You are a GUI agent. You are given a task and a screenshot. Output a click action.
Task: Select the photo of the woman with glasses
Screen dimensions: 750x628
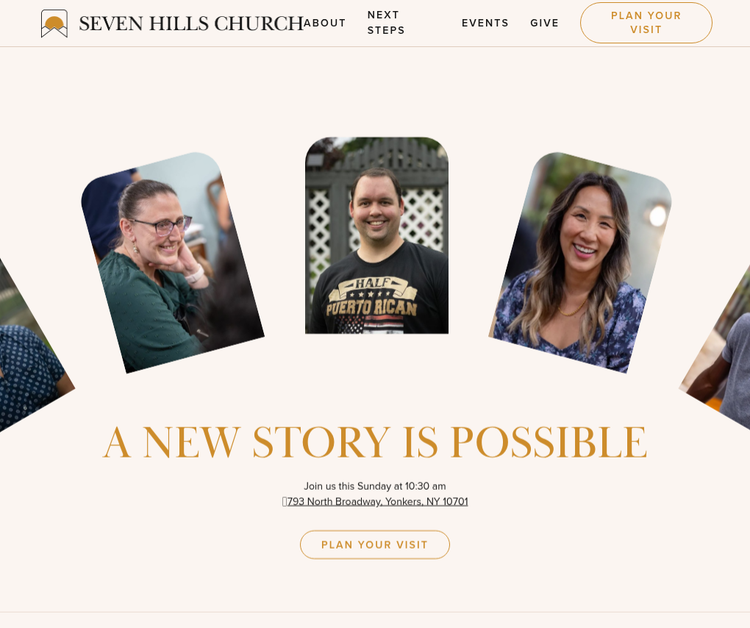[173, 263]
